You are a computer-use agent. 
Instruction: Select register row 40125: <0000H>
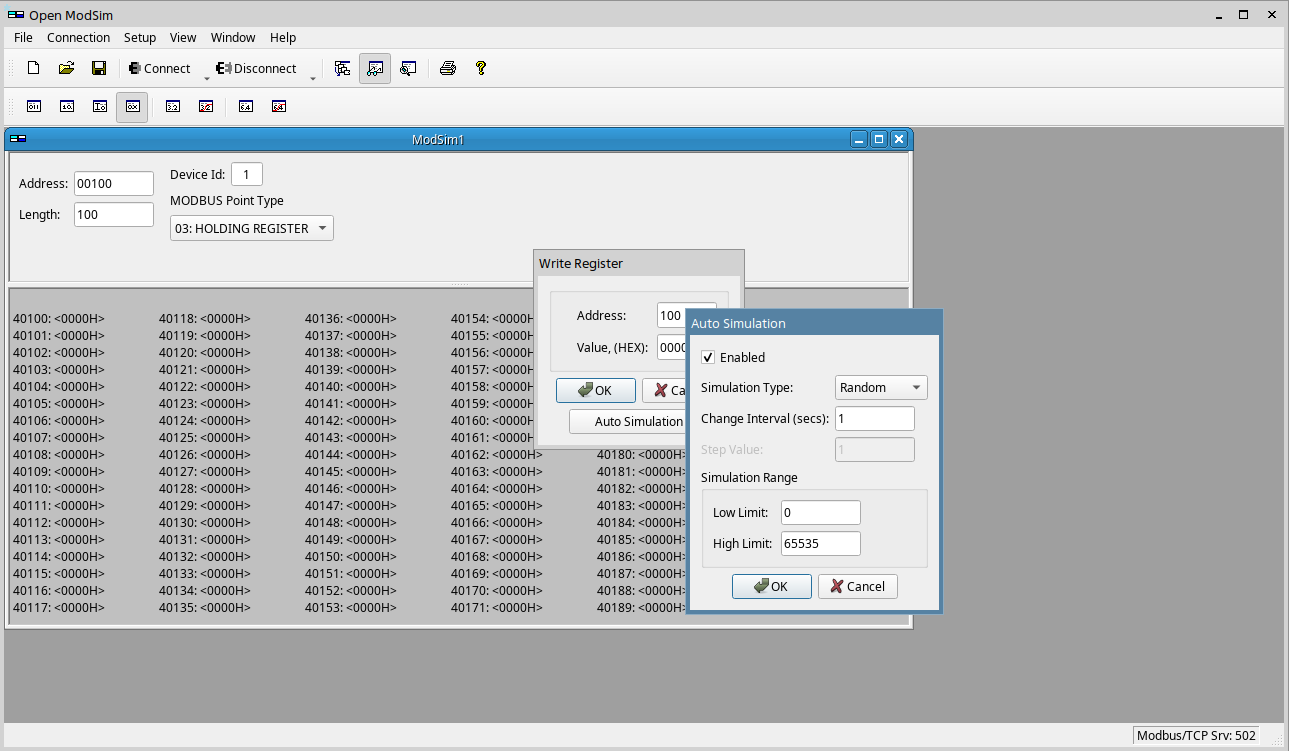[205, 437]
